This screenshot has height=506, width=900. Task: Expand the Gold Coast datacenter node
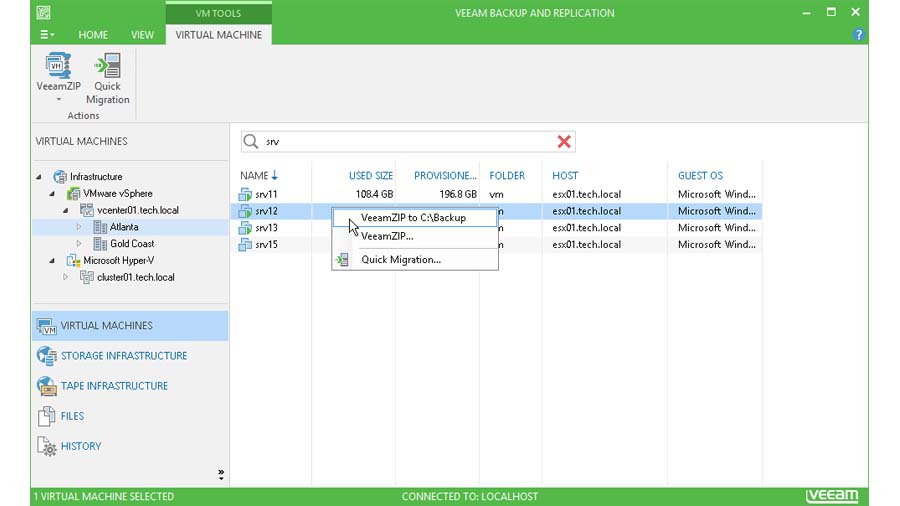tap(79, 243)
